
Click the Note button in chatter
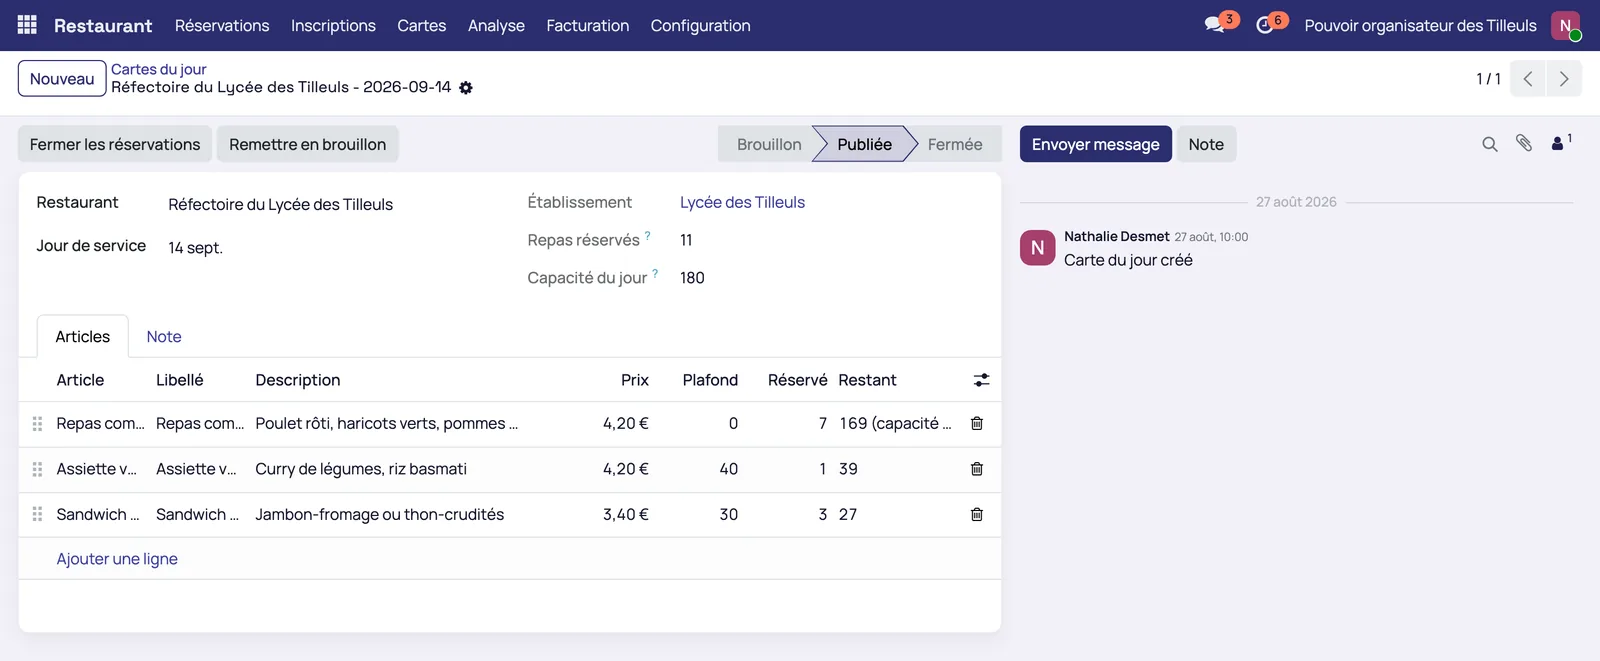tap(1206, 144)
